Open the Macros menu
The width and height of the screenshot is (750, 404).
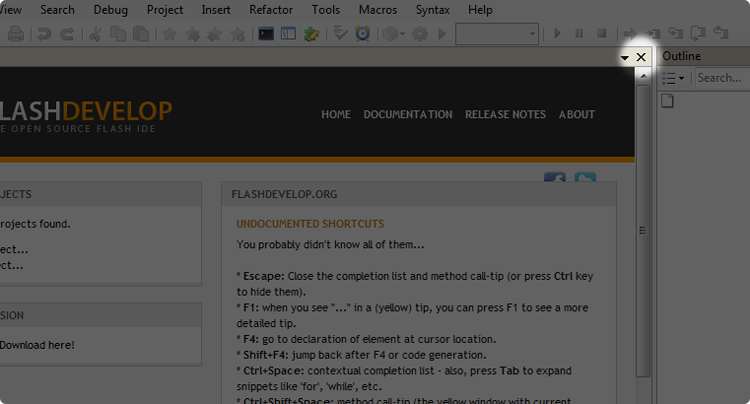(378, 10)
